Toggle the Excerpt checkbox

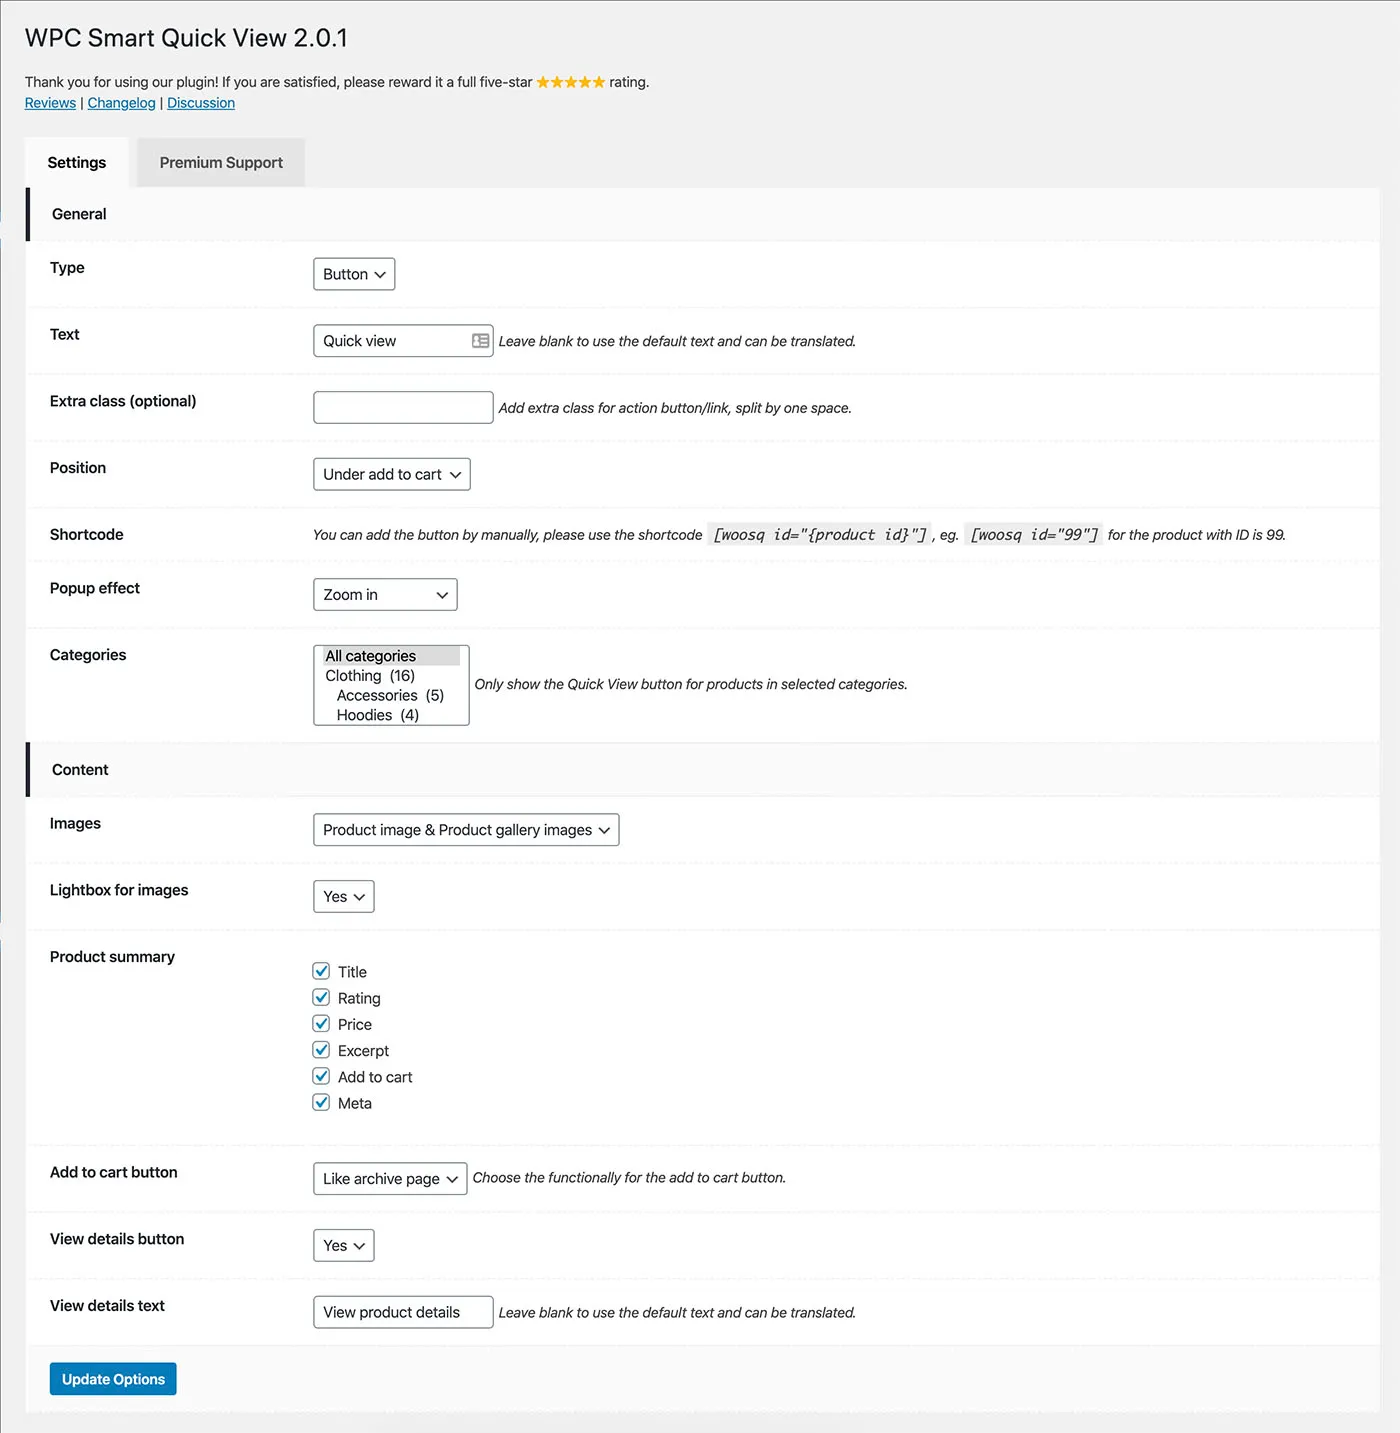[x=321, y=1050]
